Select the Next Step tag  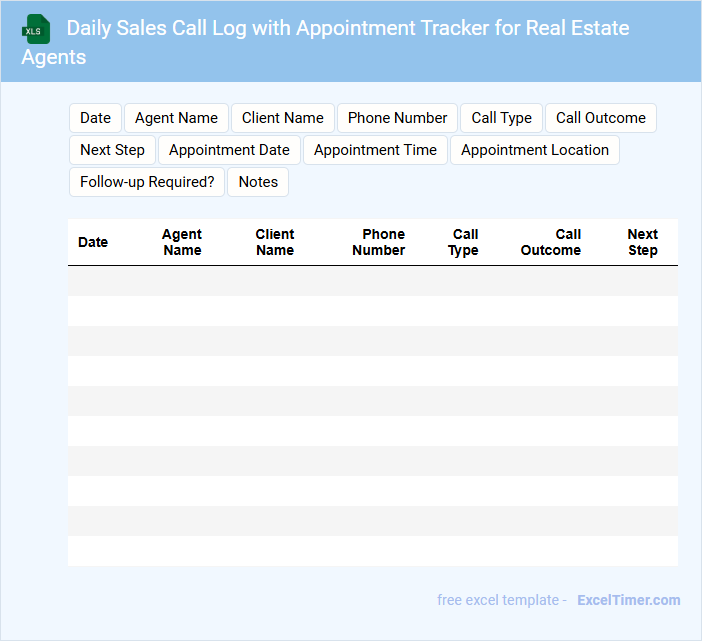tap(112, 150)
